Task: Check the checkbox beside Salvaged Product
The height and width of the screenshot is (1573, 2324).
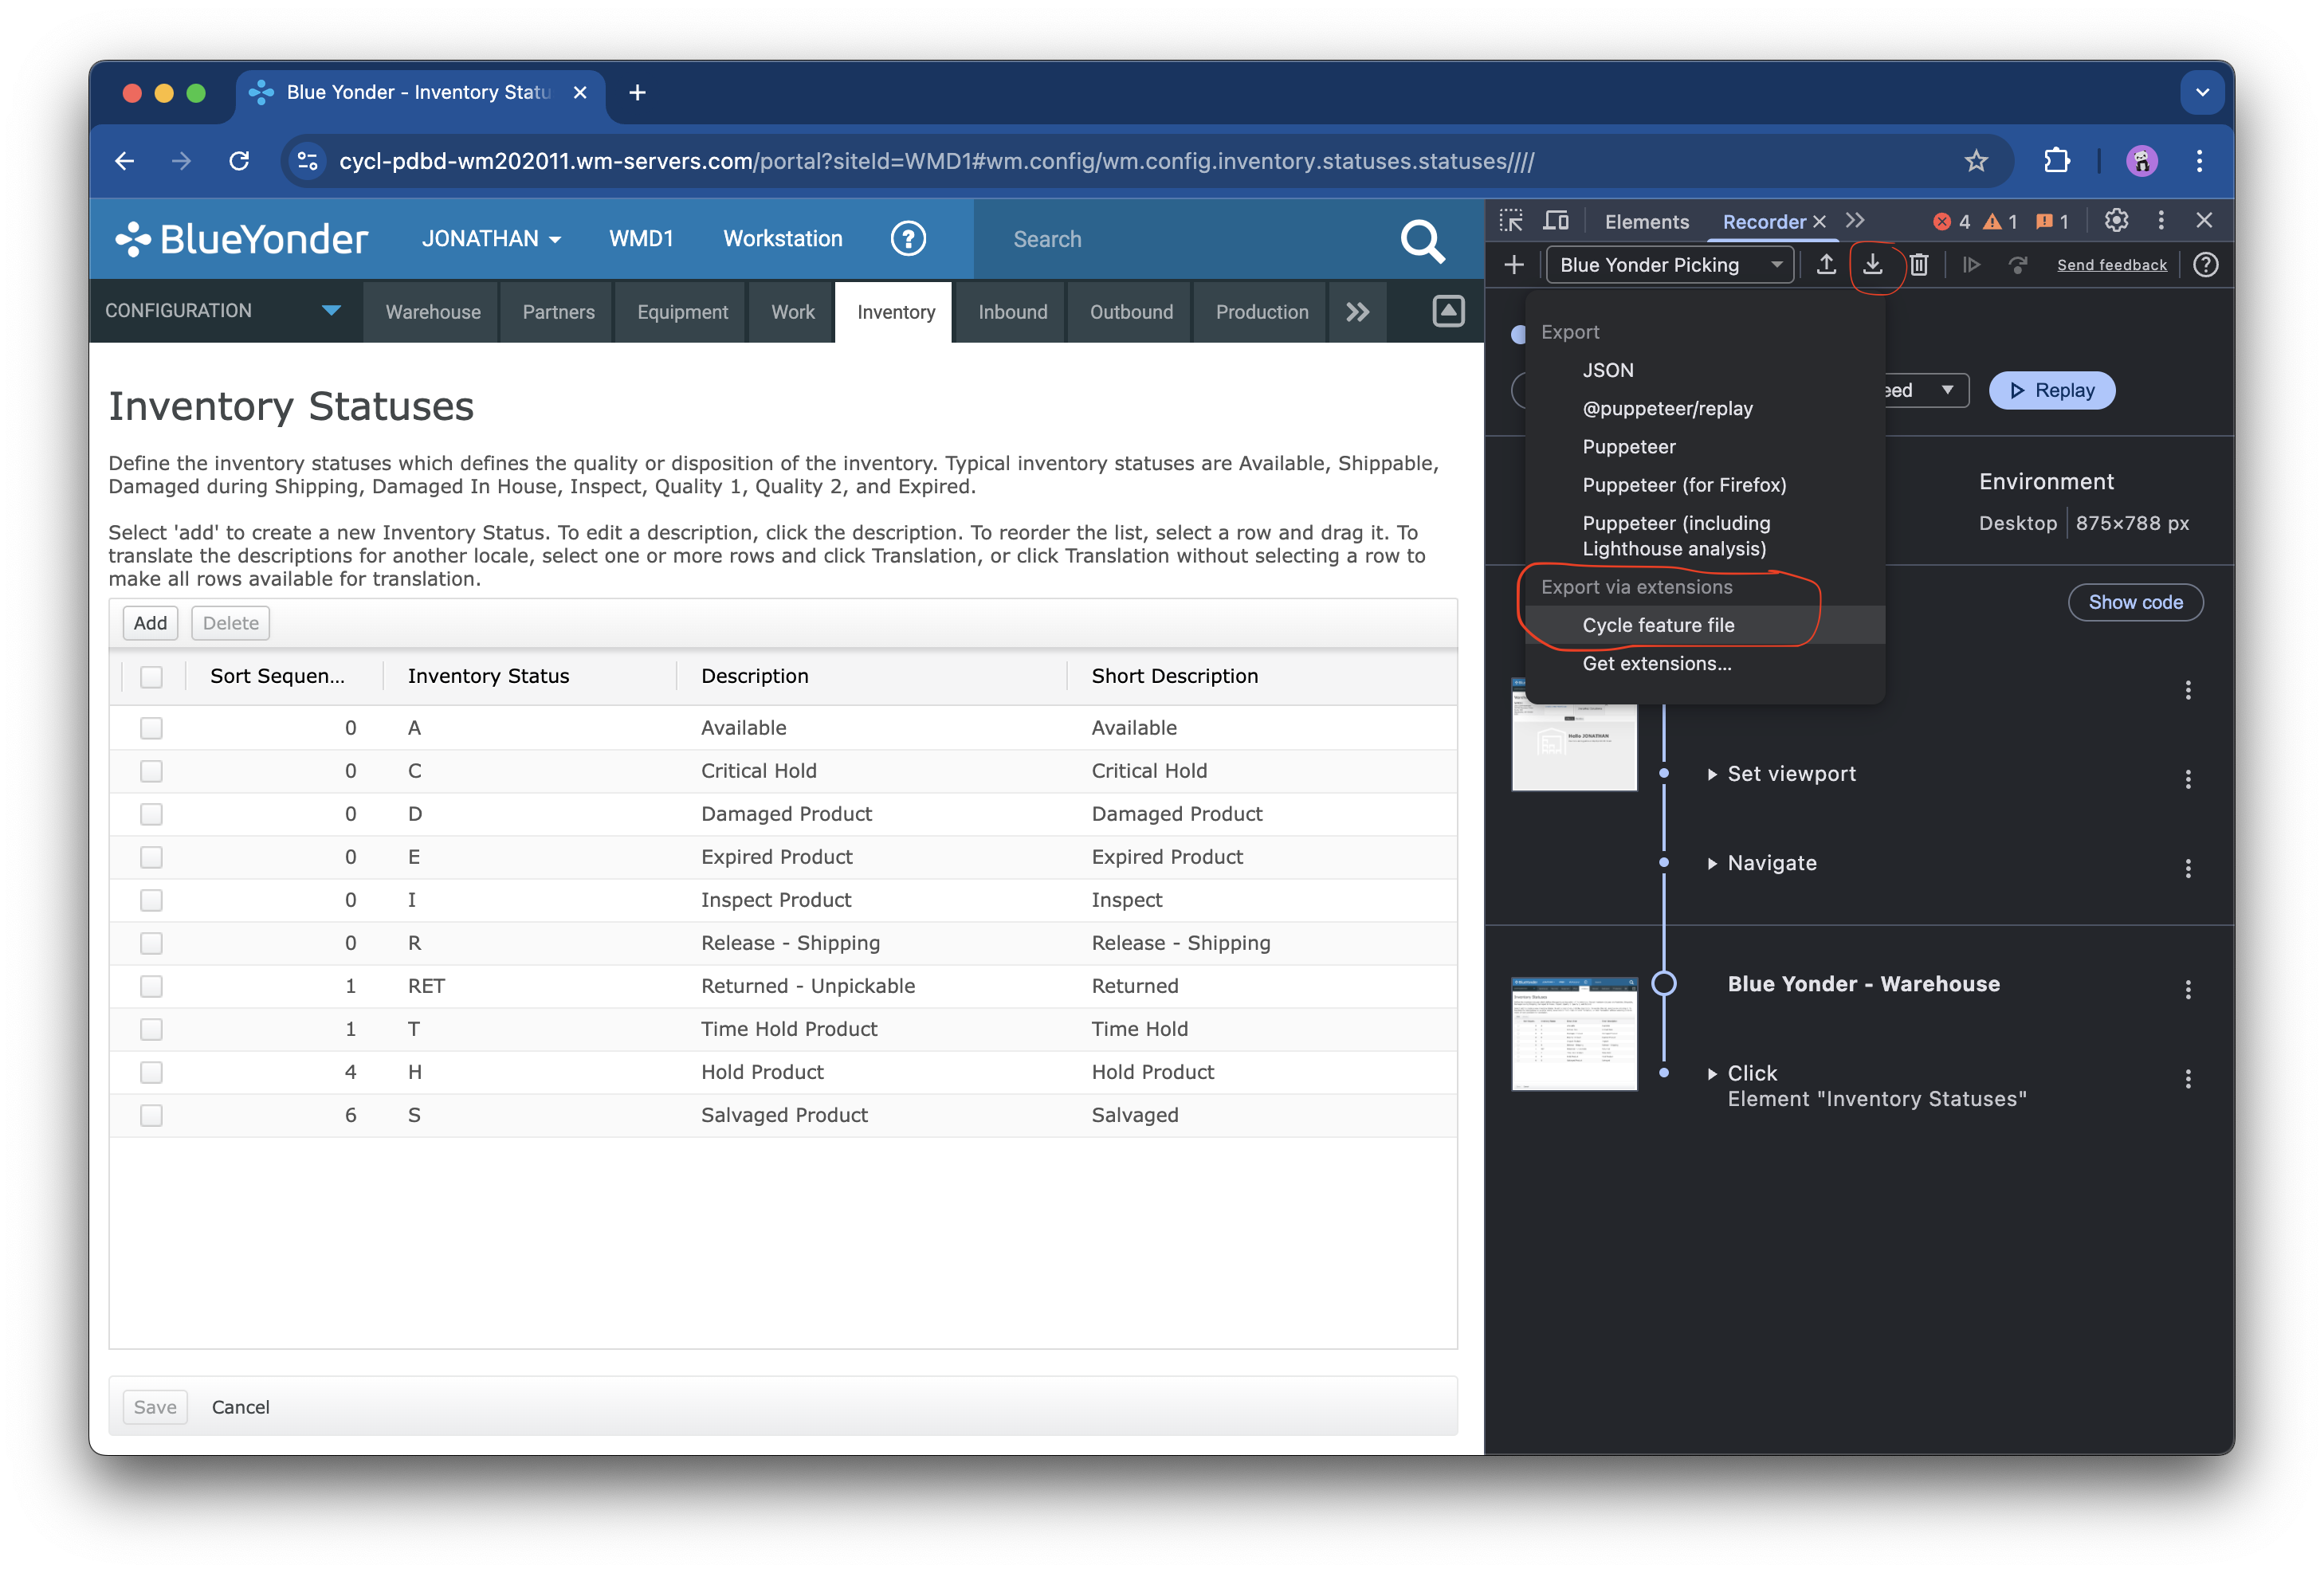Action: click(x=151, y=1115)
